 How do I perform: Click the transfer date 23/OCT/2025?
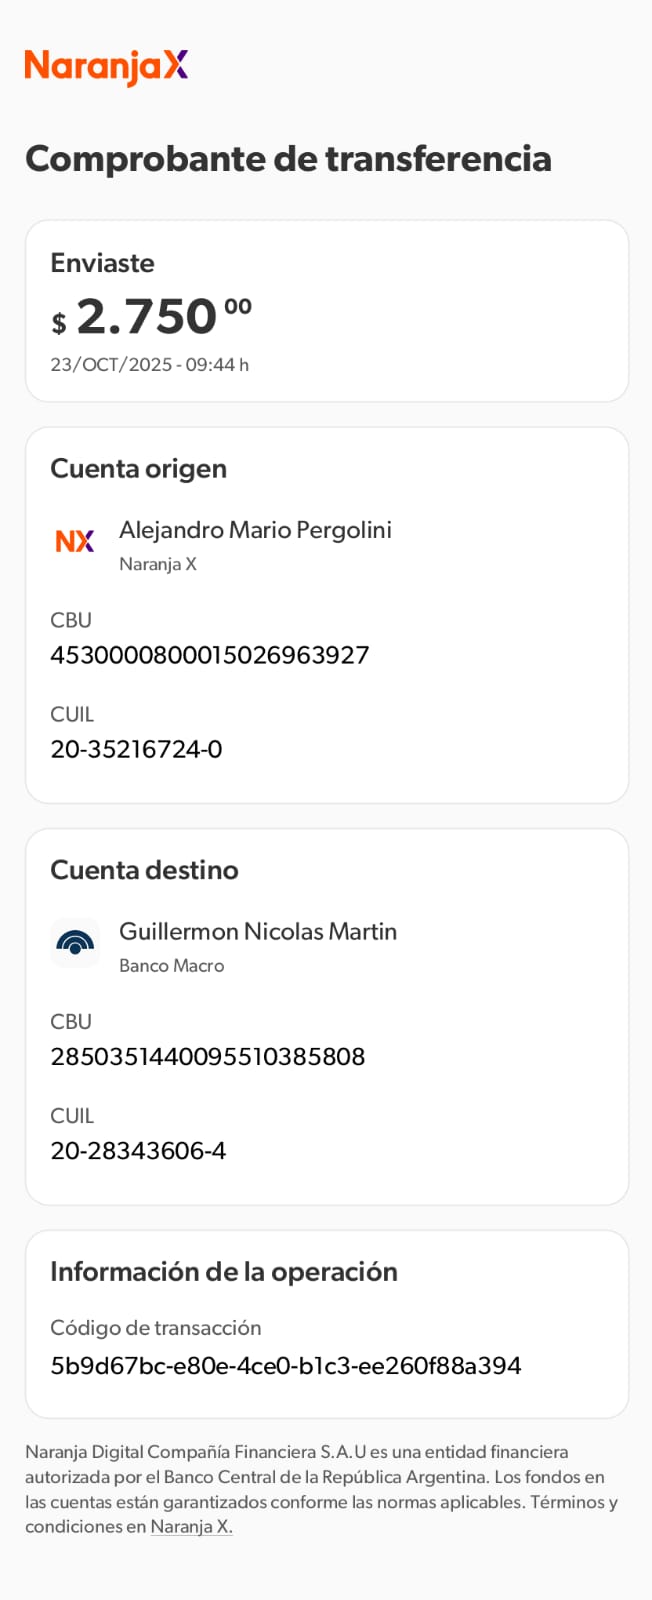149,365
